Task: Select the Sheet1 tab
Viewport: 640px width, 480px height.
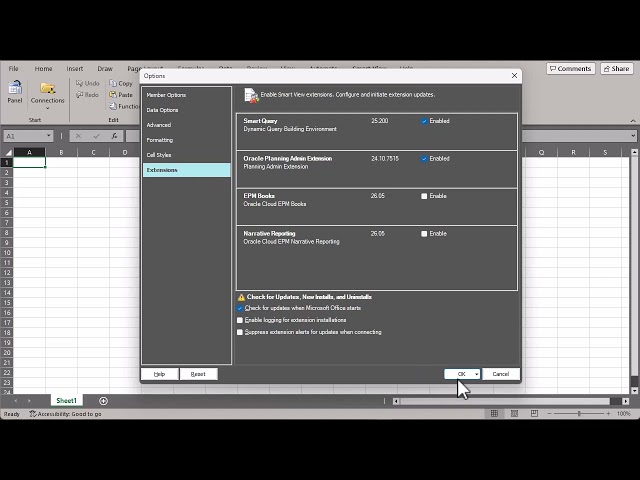Action: coord(67,401)
